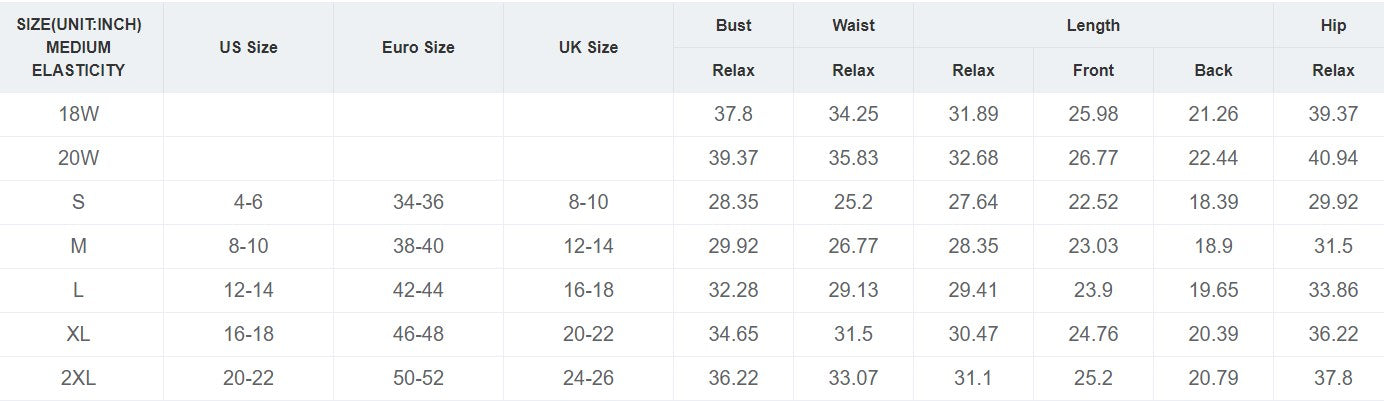
Task: Click the 20W hip value 40.94
Action: click(1333, 158)
